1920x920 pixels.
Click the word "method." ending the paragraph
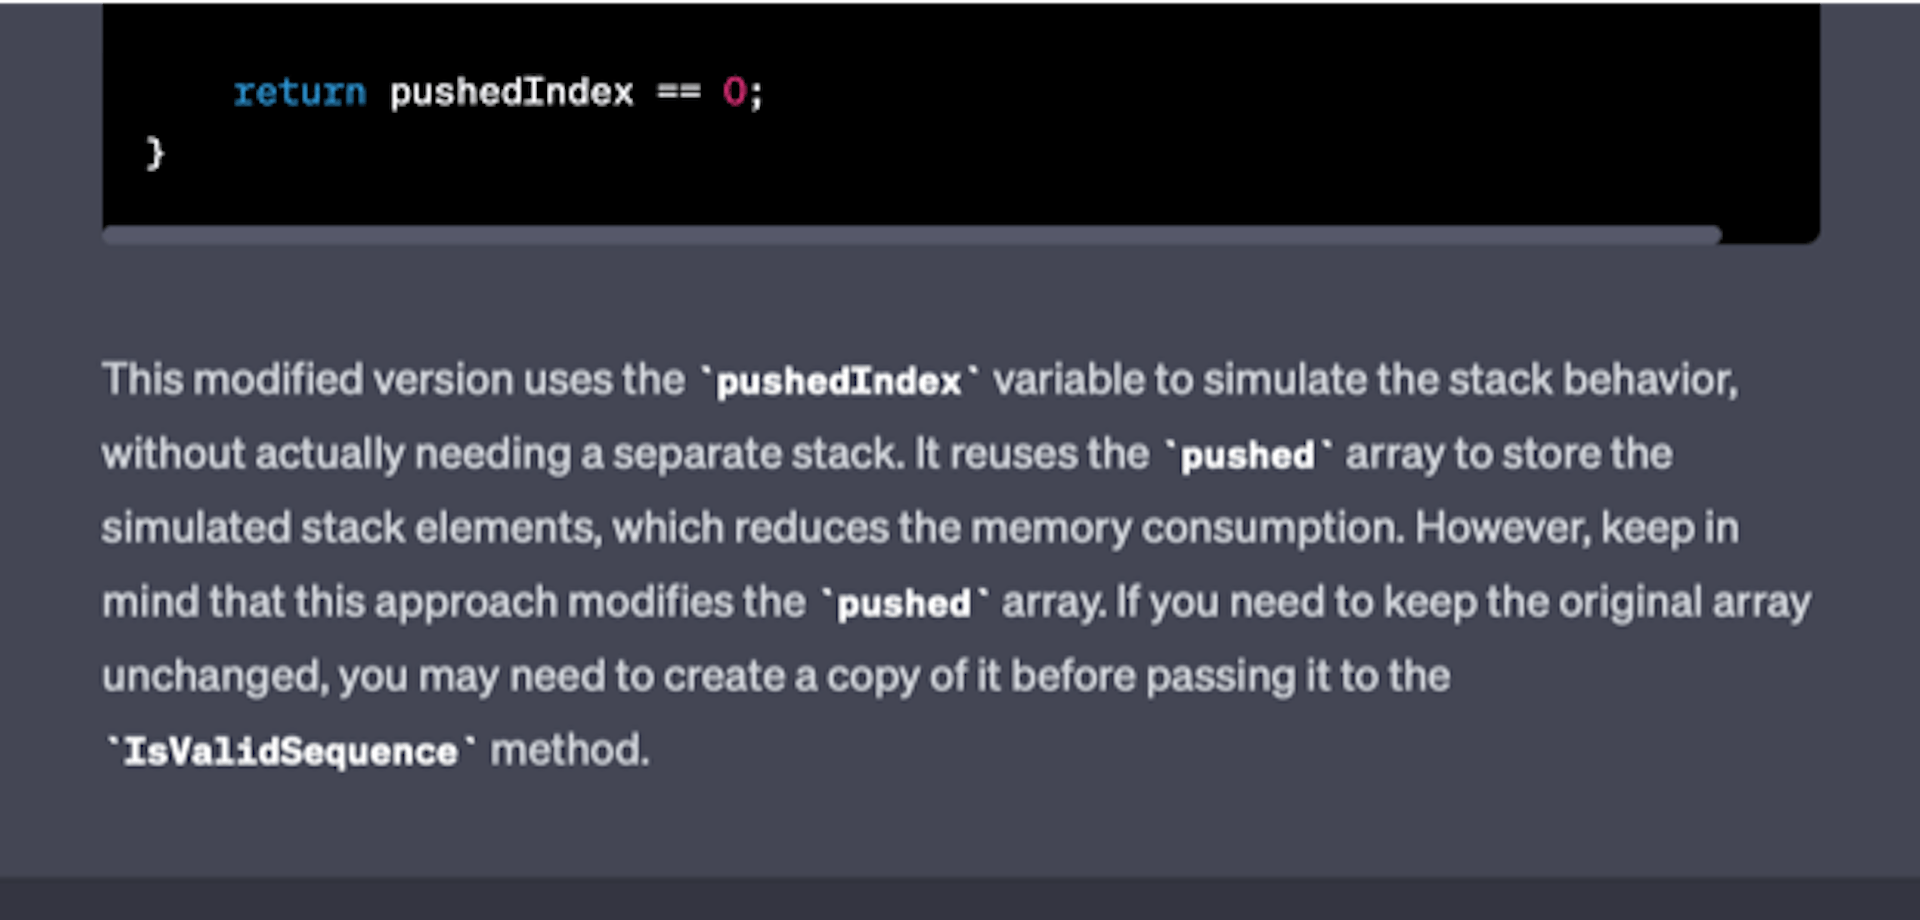click(569, 750)
